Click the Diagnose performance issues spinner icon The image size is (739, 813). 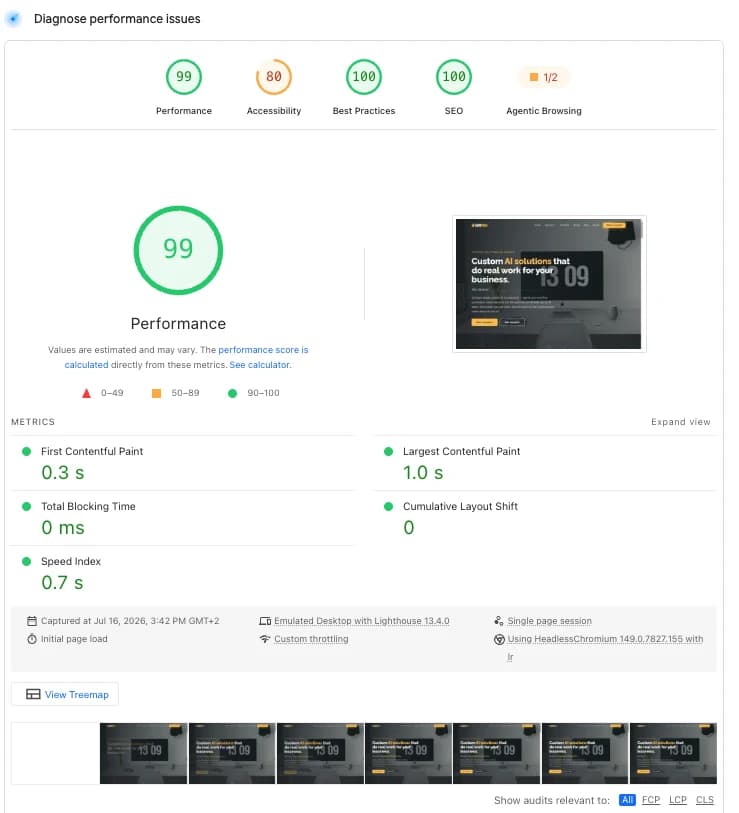13,19
